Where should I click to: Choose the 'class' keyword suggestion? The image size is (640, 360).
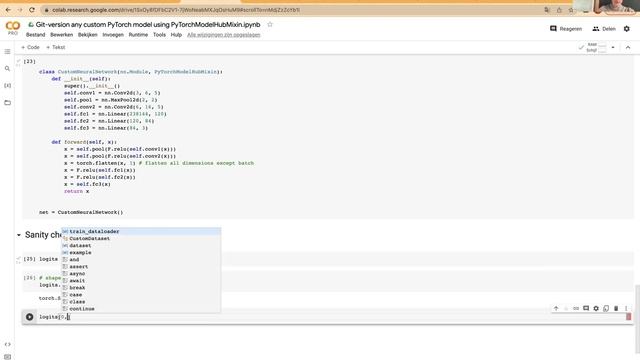[x=141, y=302]
